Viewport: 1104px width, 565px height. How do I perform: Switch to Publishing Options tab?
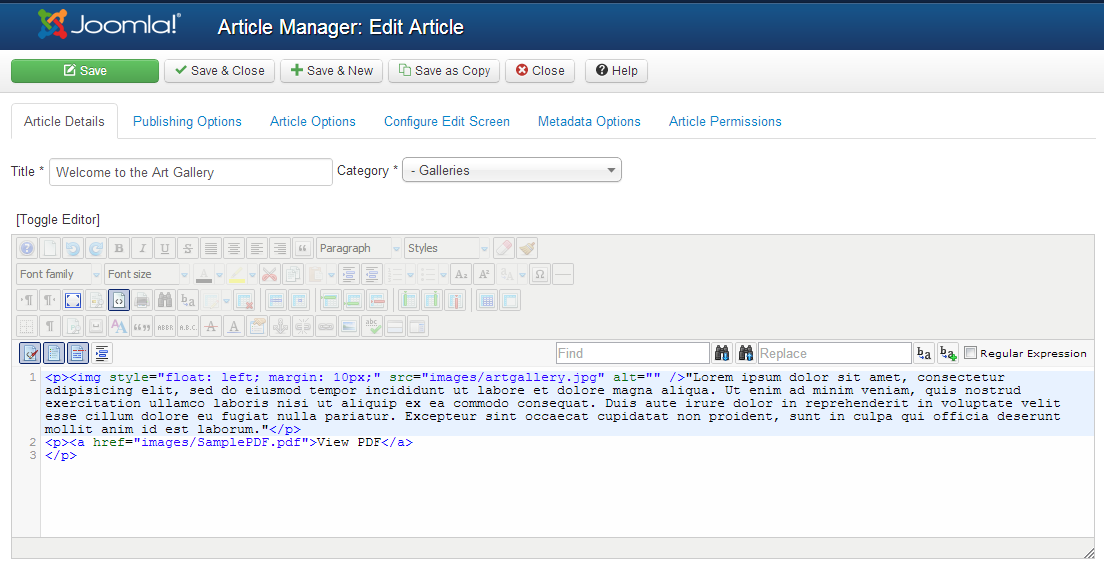(x=187, y=121)
